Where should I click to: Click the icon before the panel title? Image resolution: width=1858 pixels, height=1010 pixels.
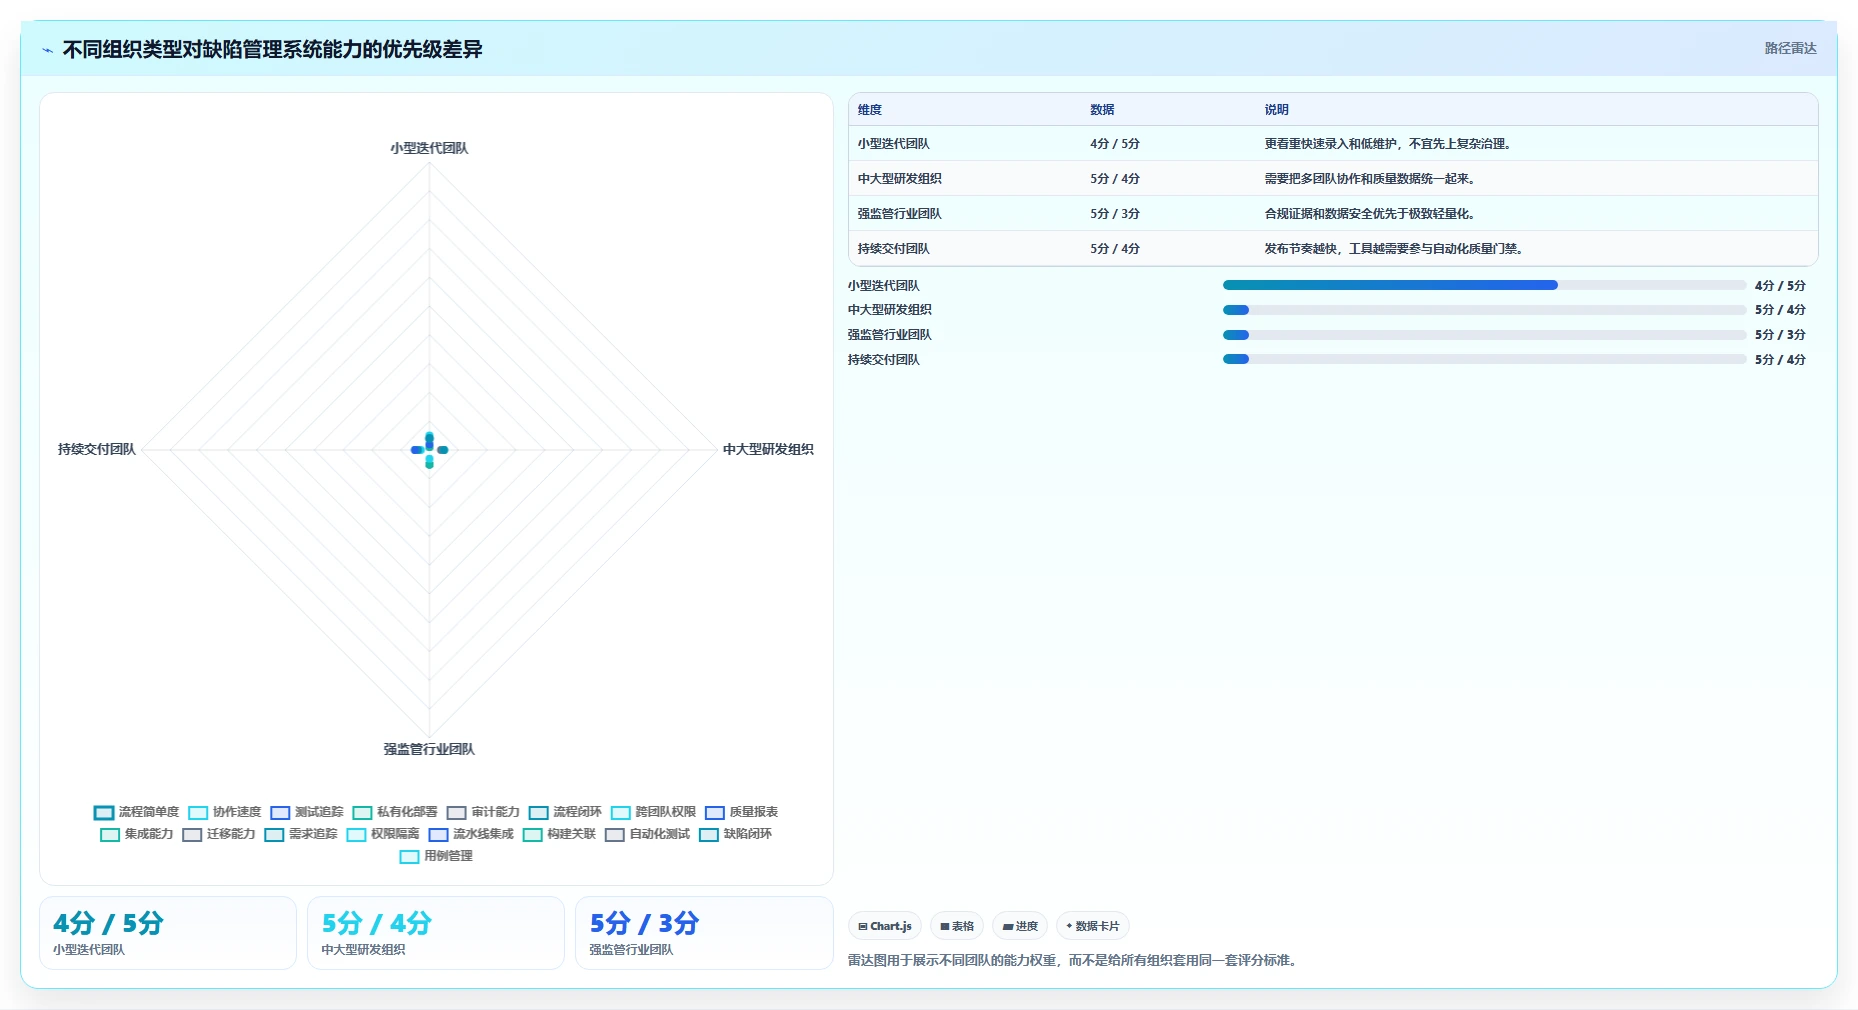pyautogui.click(x=47, y=50)
